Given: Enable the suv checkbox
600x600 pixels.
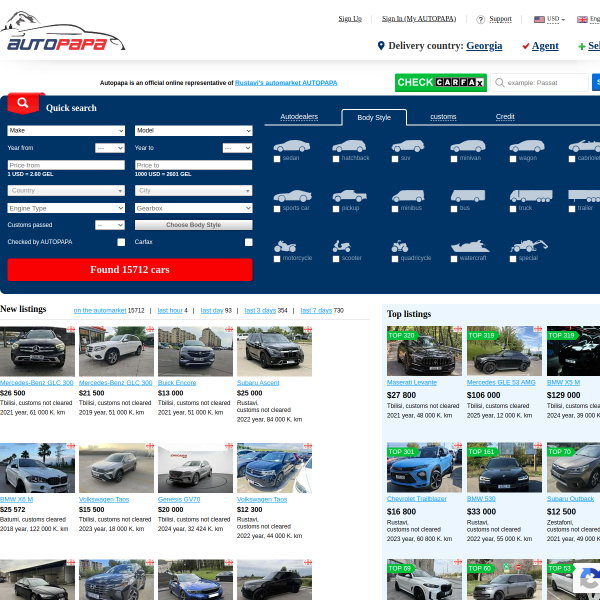Looking at the screenshot, I should pos(395,159).
